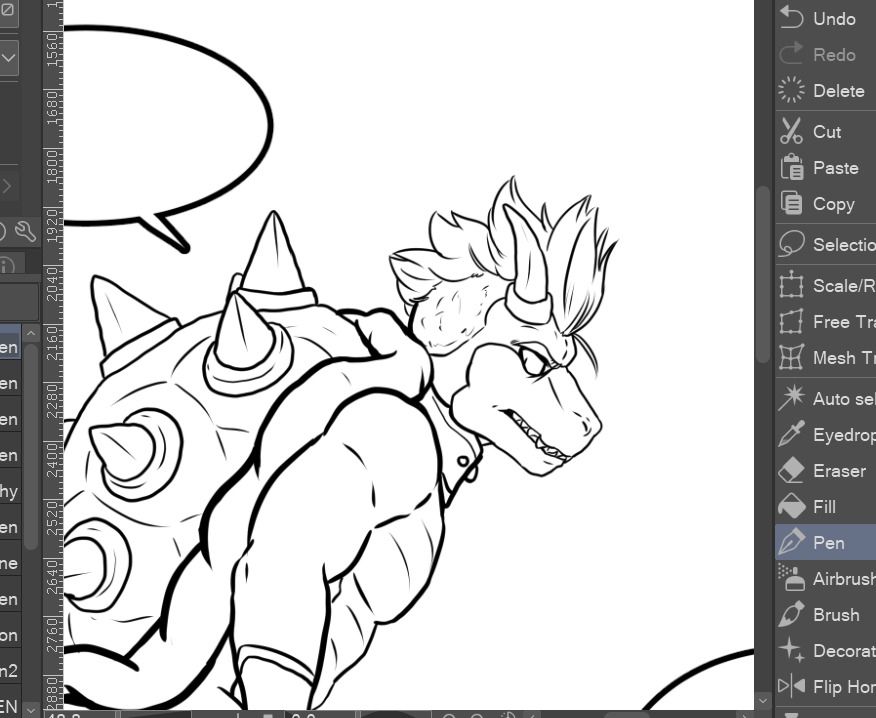This screenshot has width=876, height=718.
Task: Click the sub tool list scrollbar thumb
Action: pos(31,447)
